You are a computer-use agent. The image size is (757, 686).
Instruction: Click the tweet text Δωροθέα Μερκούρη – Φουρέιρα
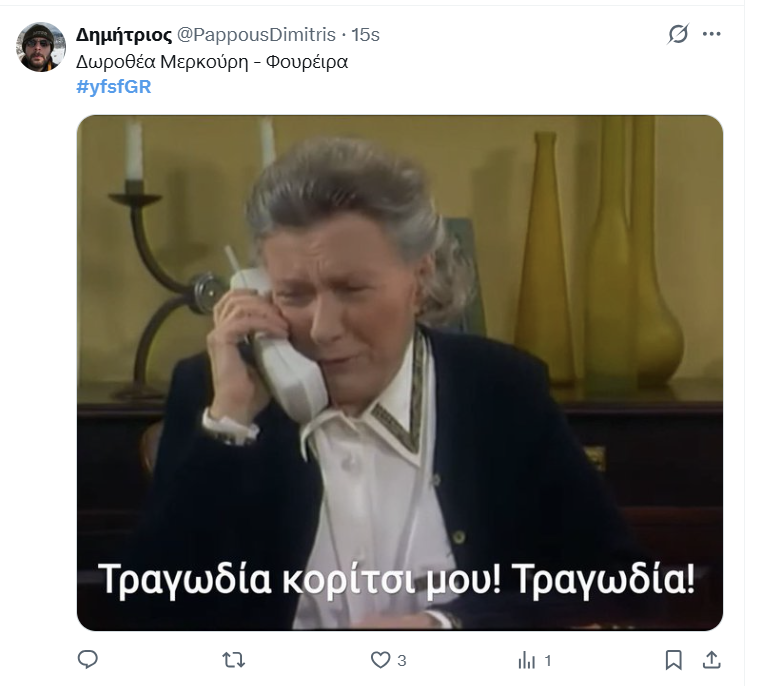click(x=212, y=62)
